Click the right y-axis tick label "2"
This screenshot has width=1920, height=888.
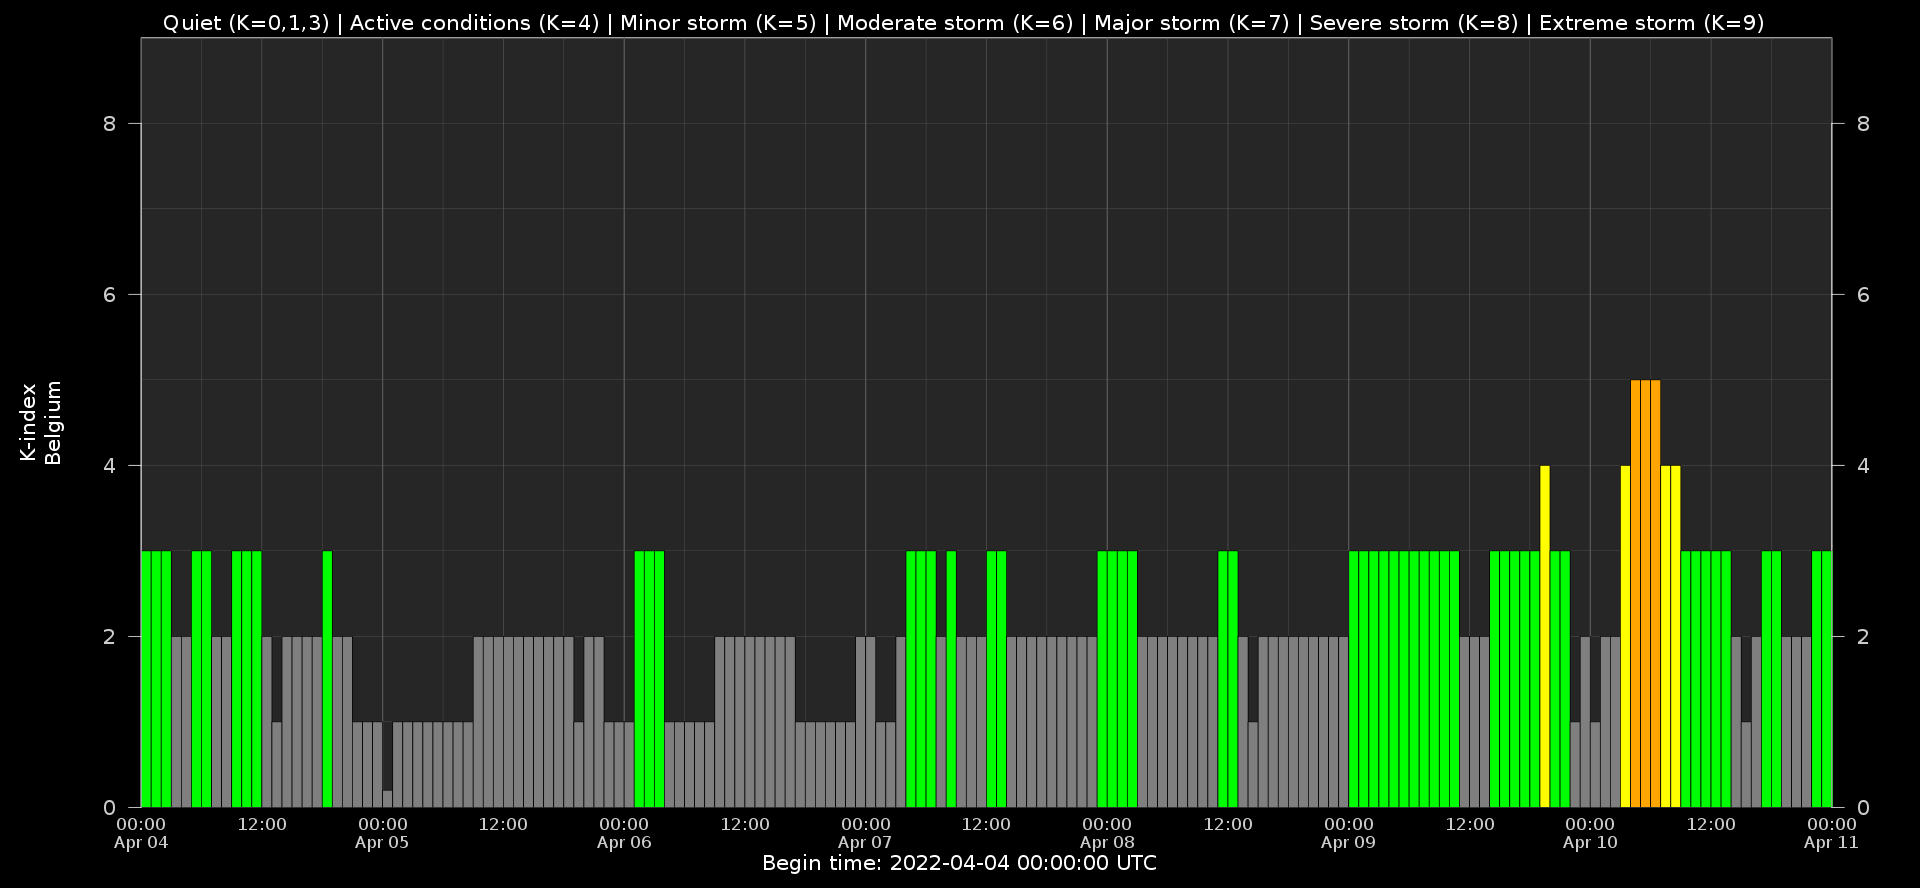click(x=1863, y=637)
